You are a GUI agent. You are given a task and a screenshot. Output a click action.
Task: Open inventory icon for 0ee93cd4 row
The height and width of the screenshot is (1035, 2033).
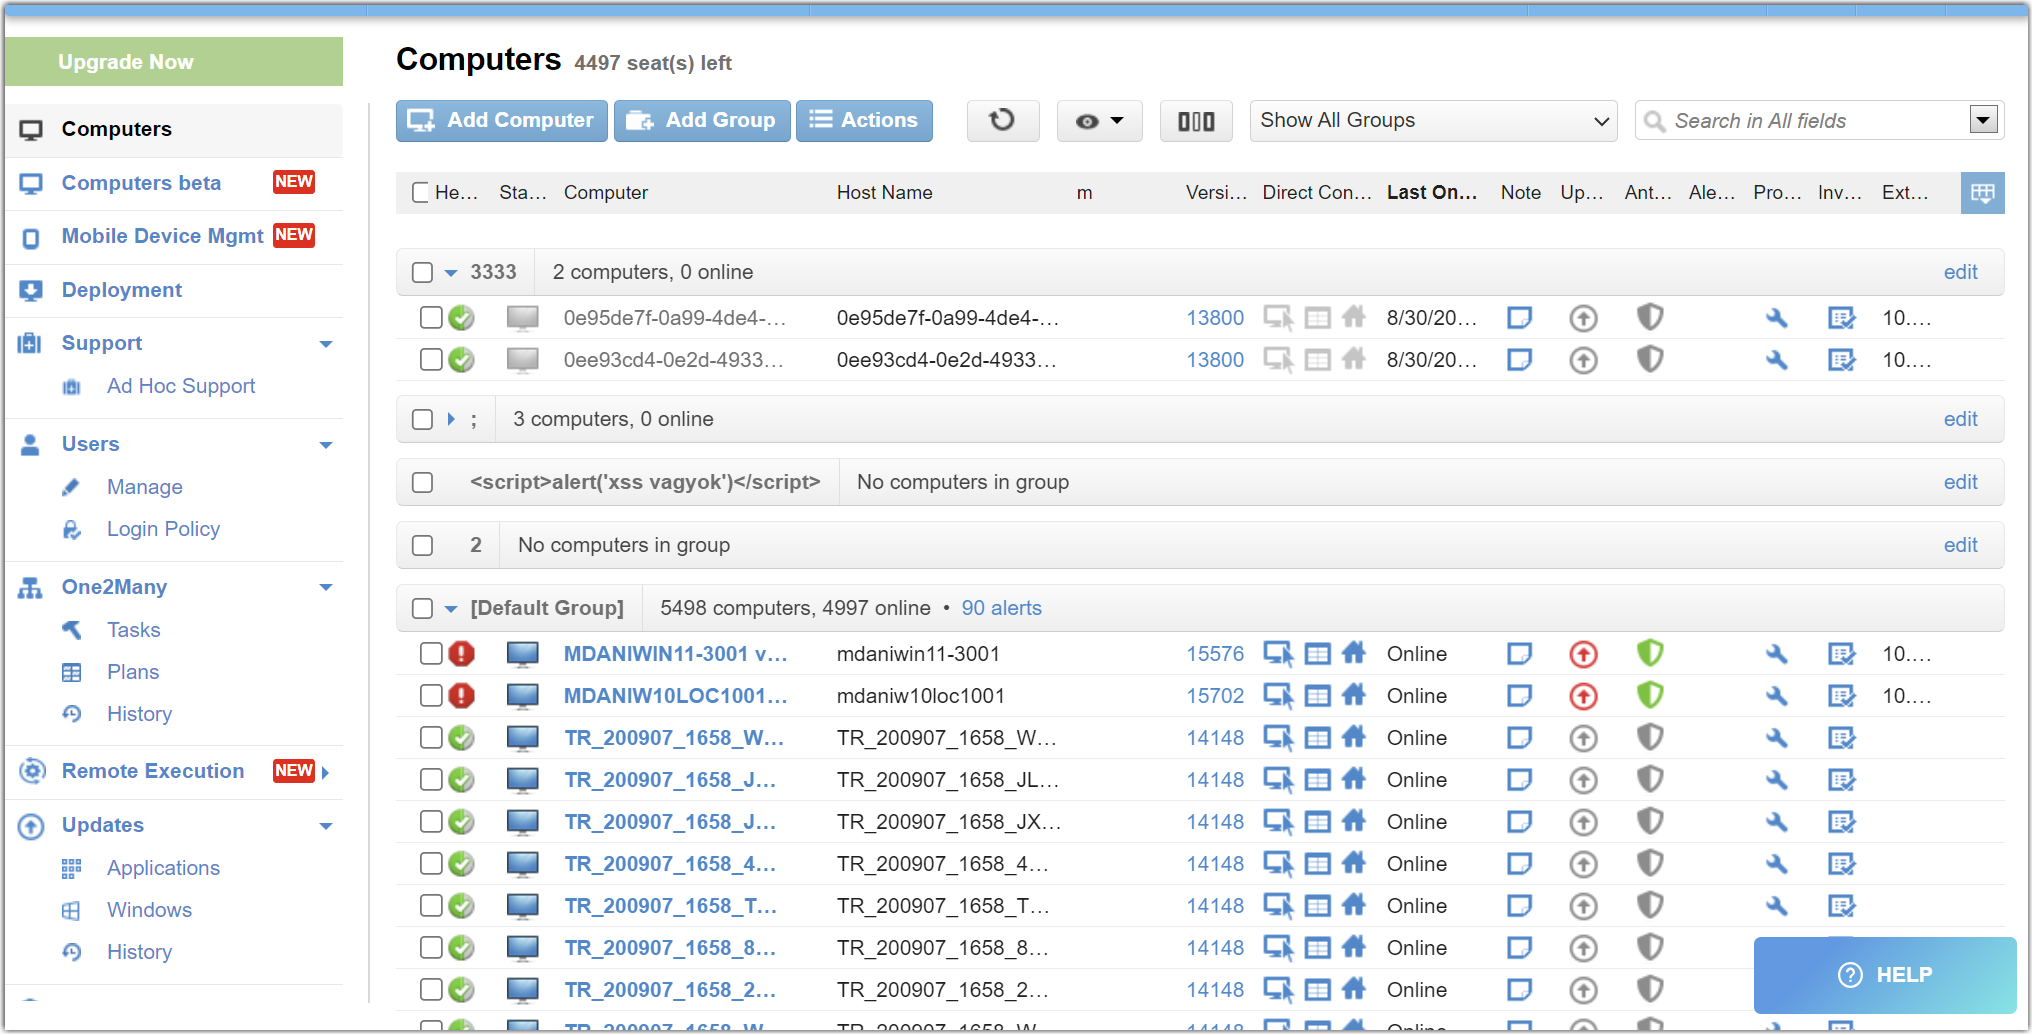coord(1841,360)
